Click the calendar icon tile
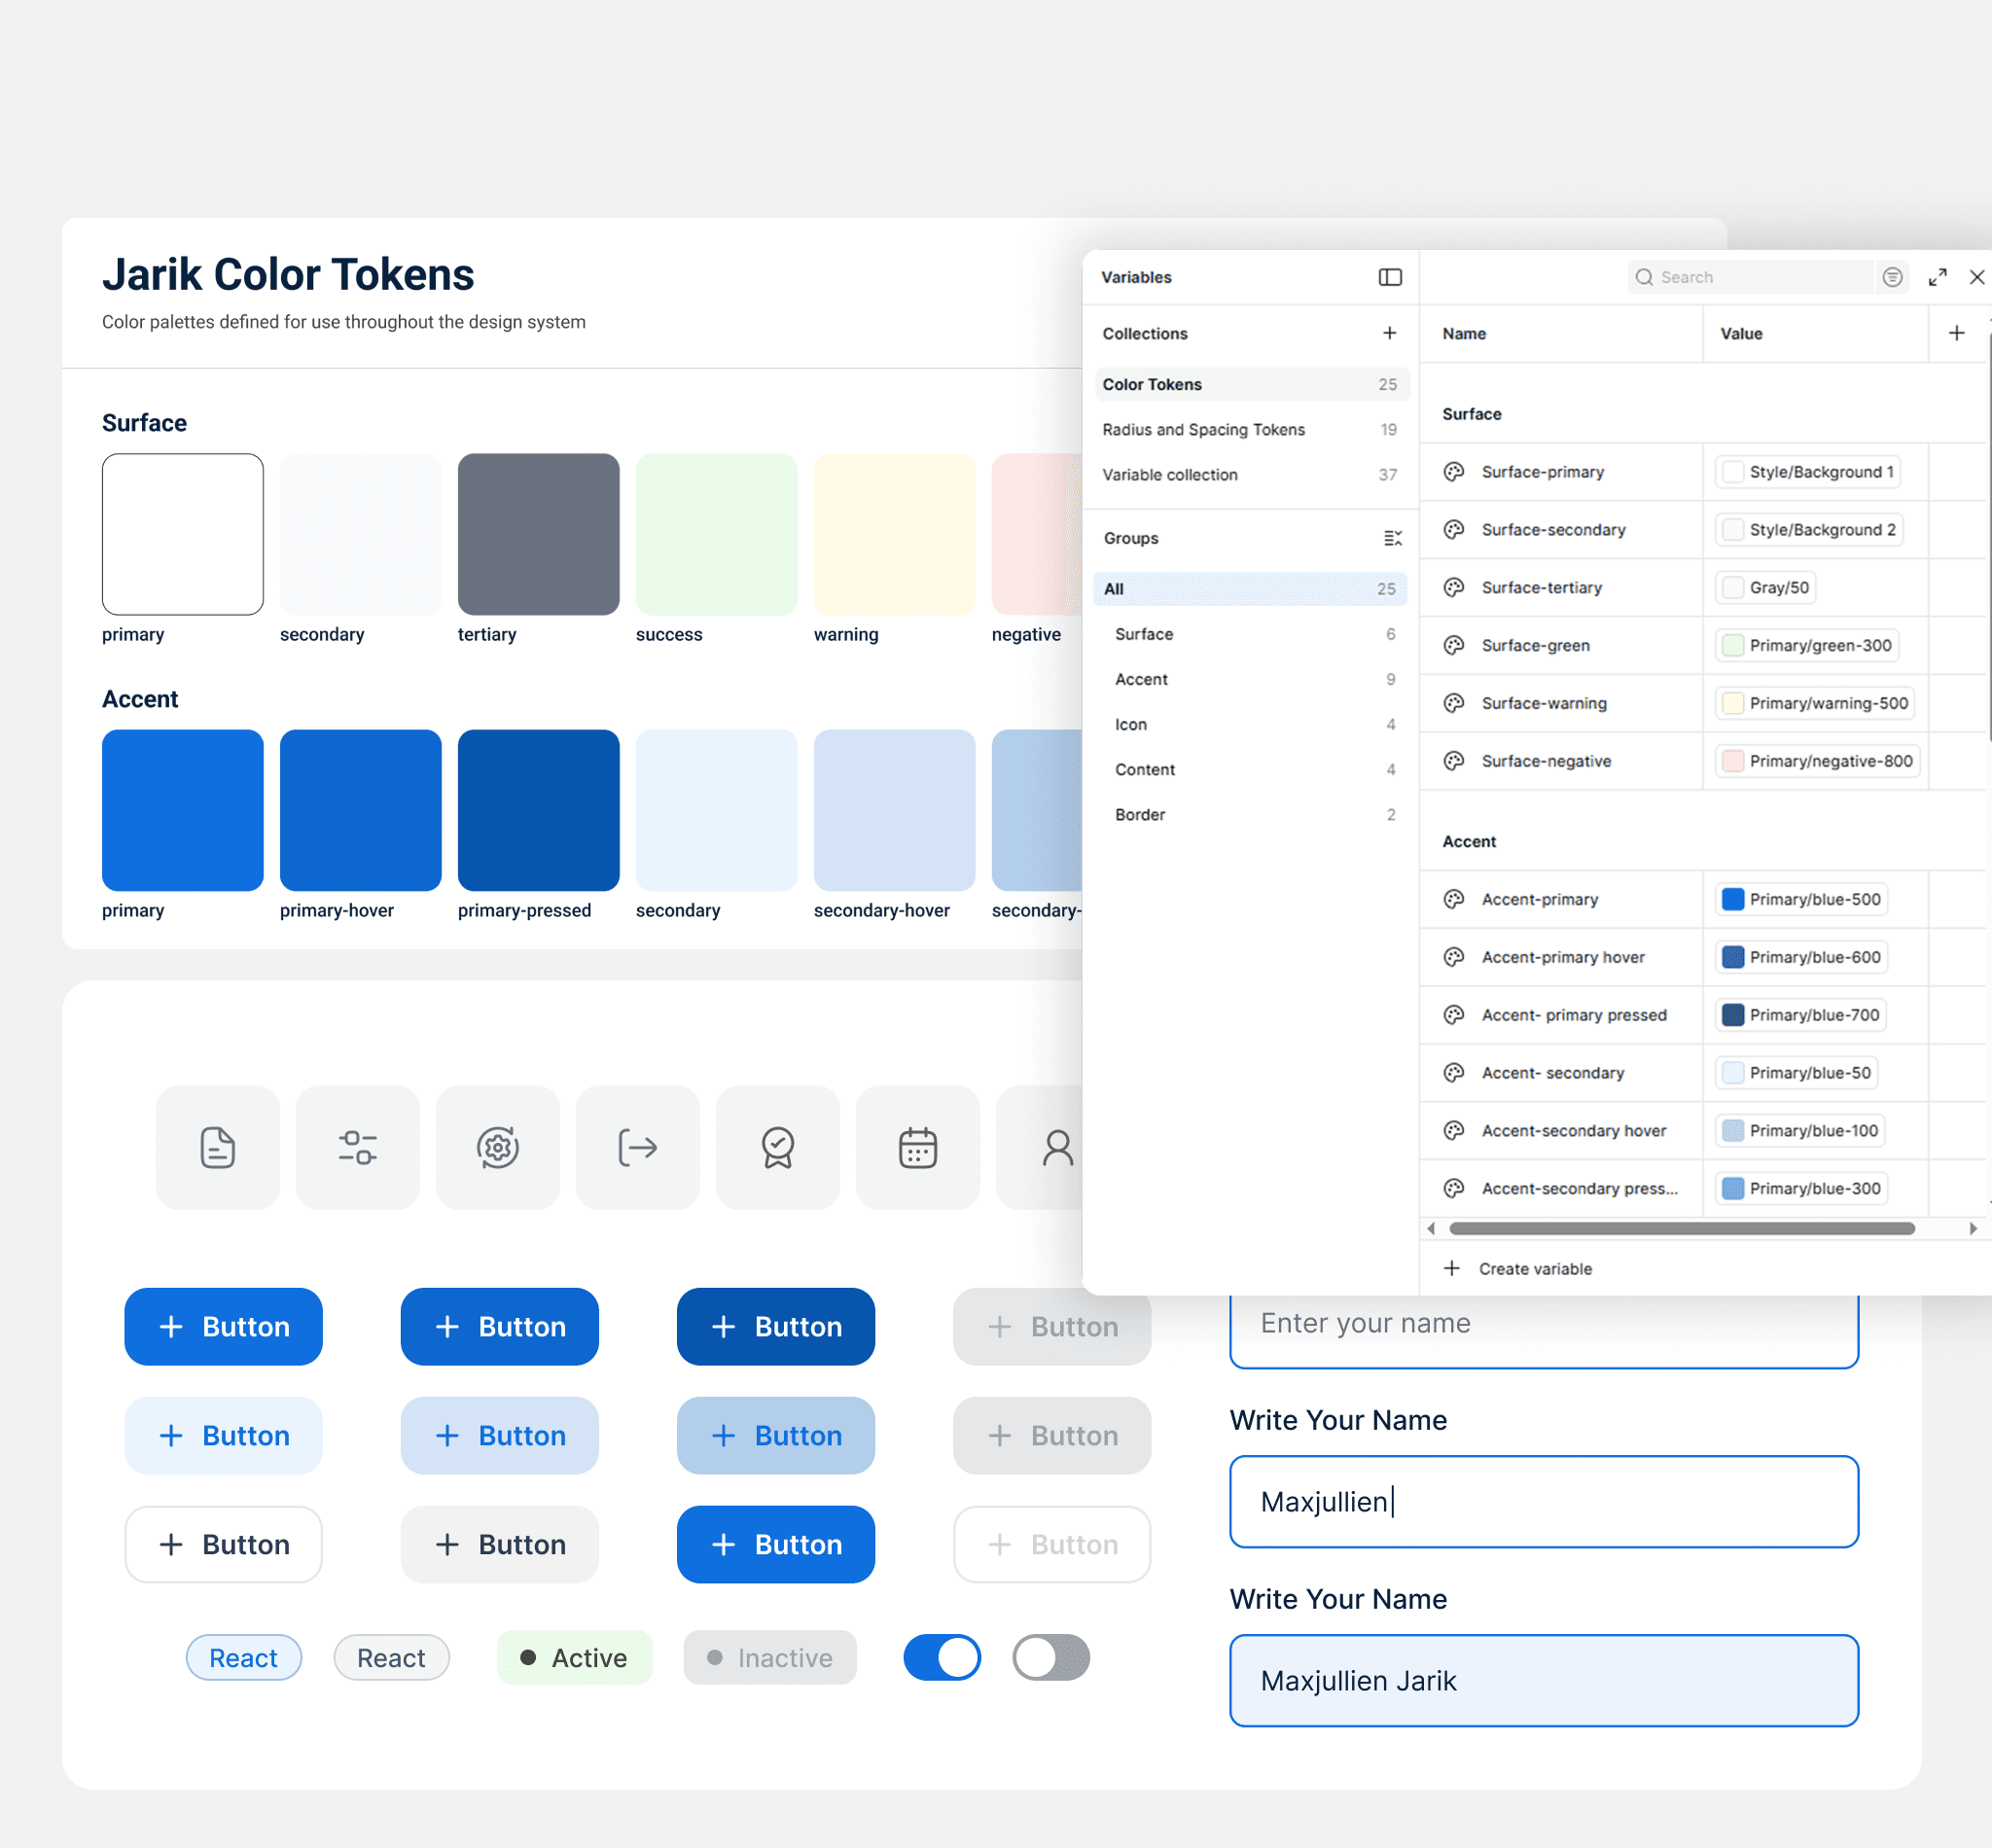Viewport: 1992px width, 1848px height. (917, 1147)
